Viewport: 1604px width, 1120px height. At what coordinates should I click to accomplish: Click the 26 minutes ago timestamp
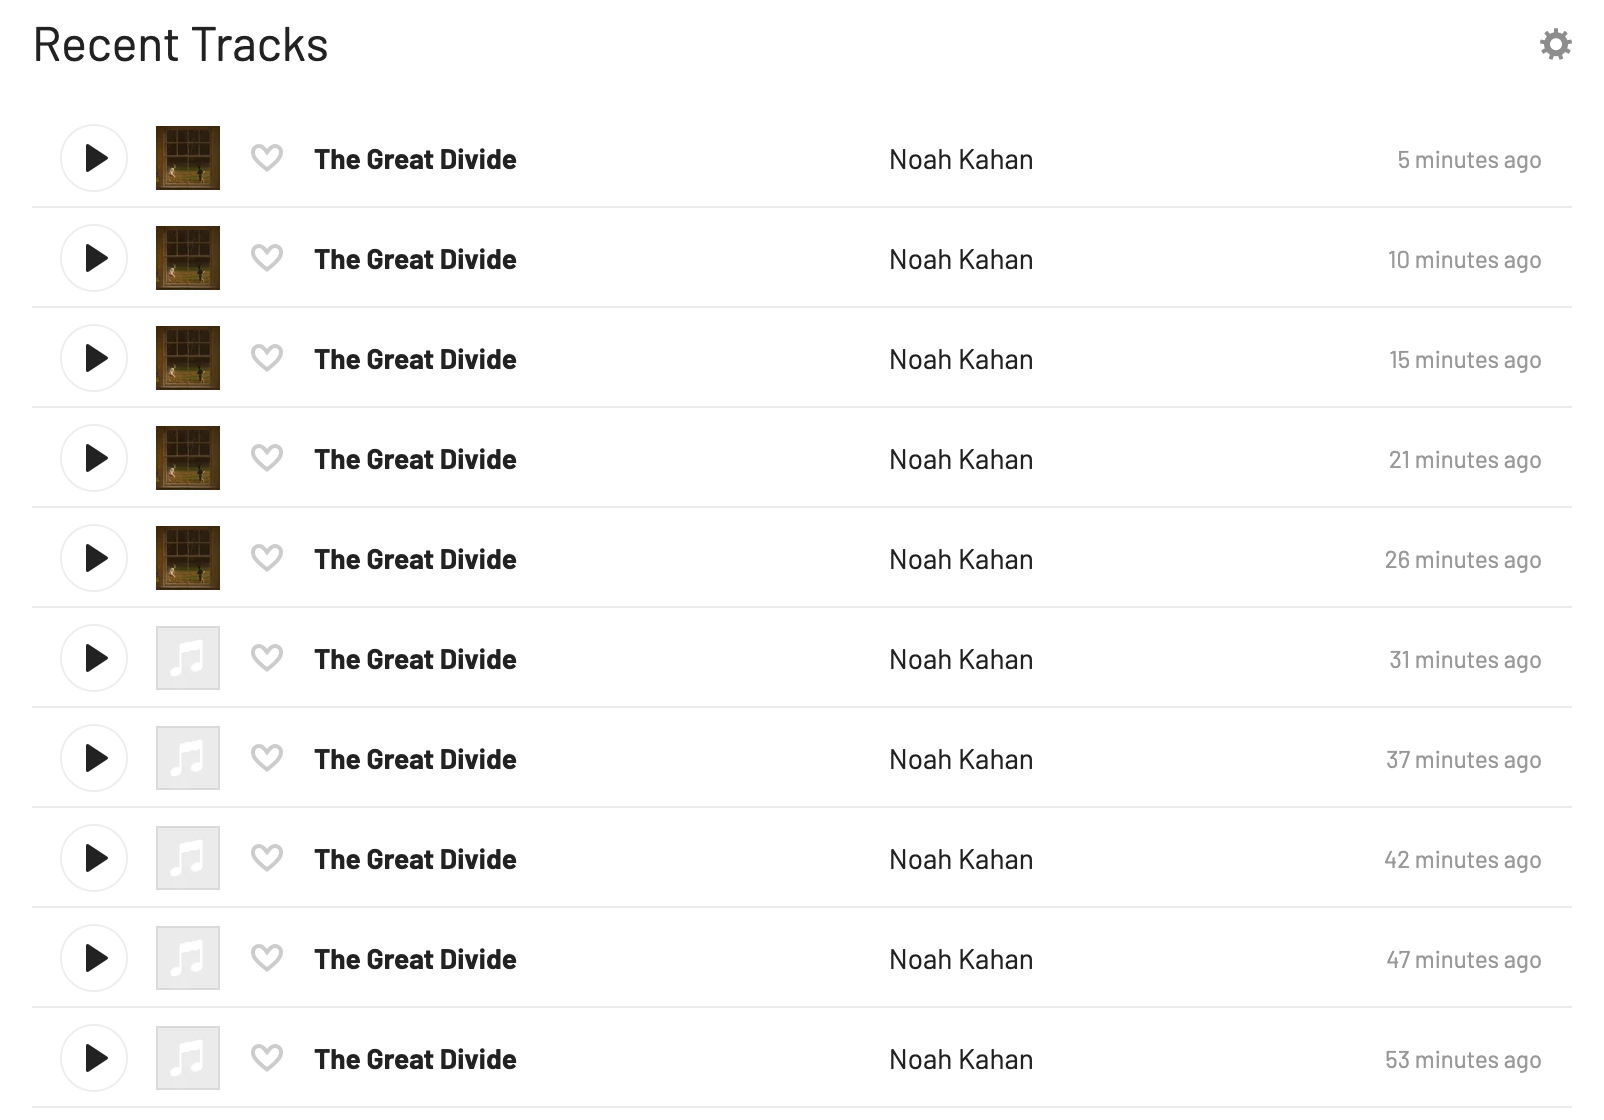[1462, 560]
